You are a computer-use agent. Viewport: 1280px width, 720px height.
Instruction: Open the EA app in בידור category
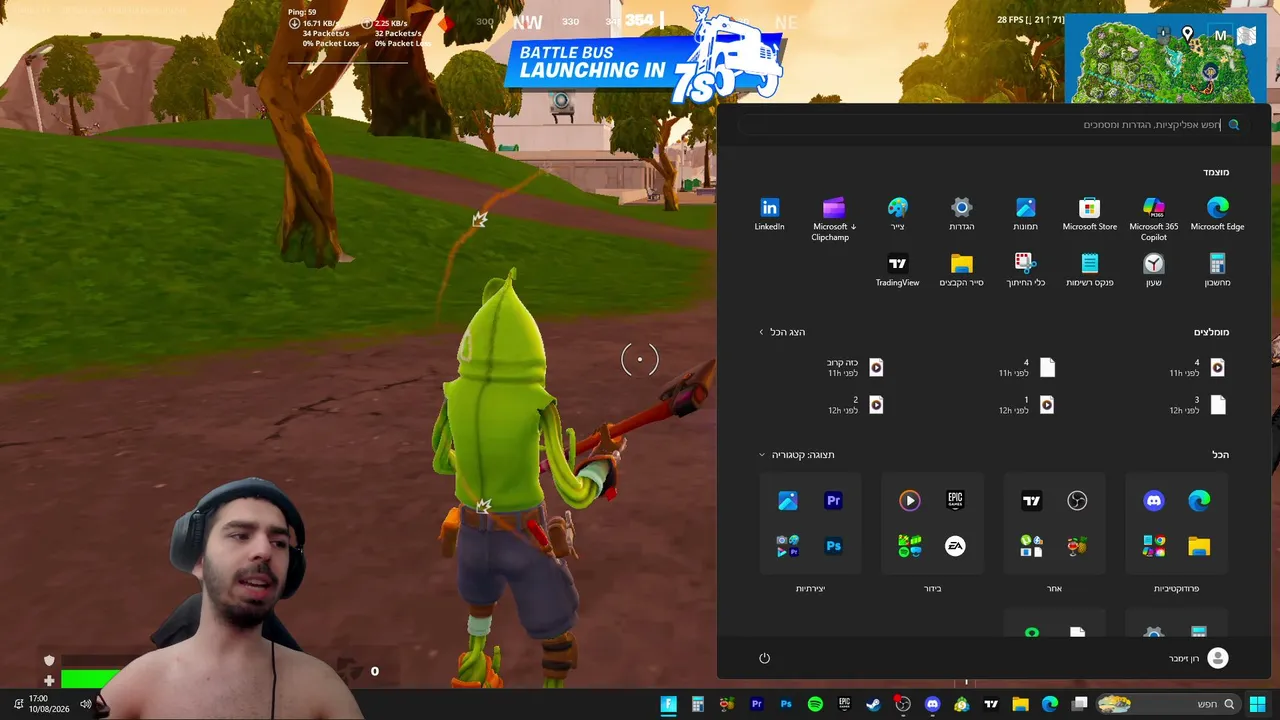955,546
